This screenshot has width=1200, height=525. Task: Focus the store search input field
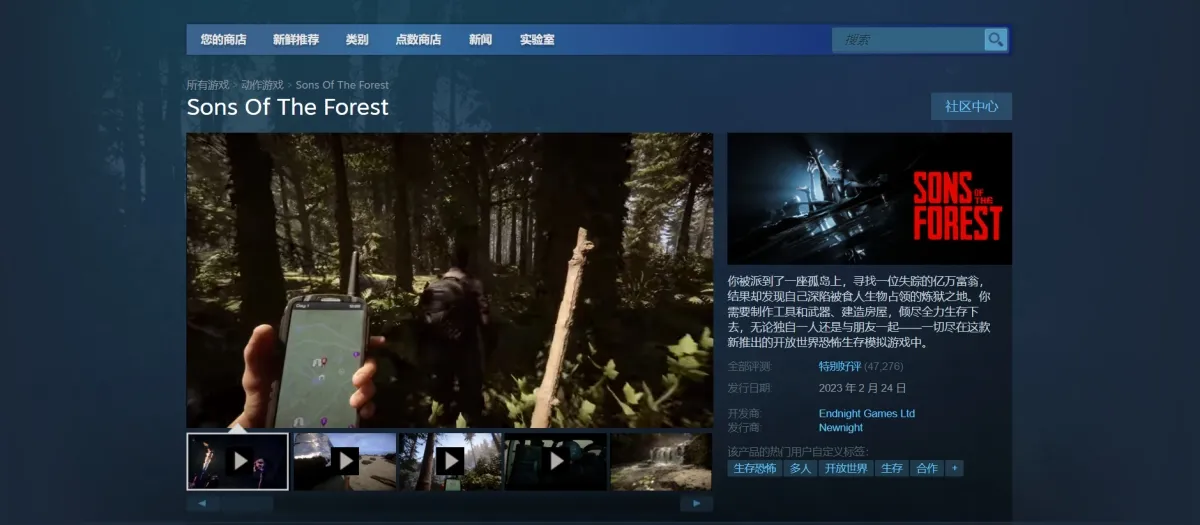[x=908, y=40]
